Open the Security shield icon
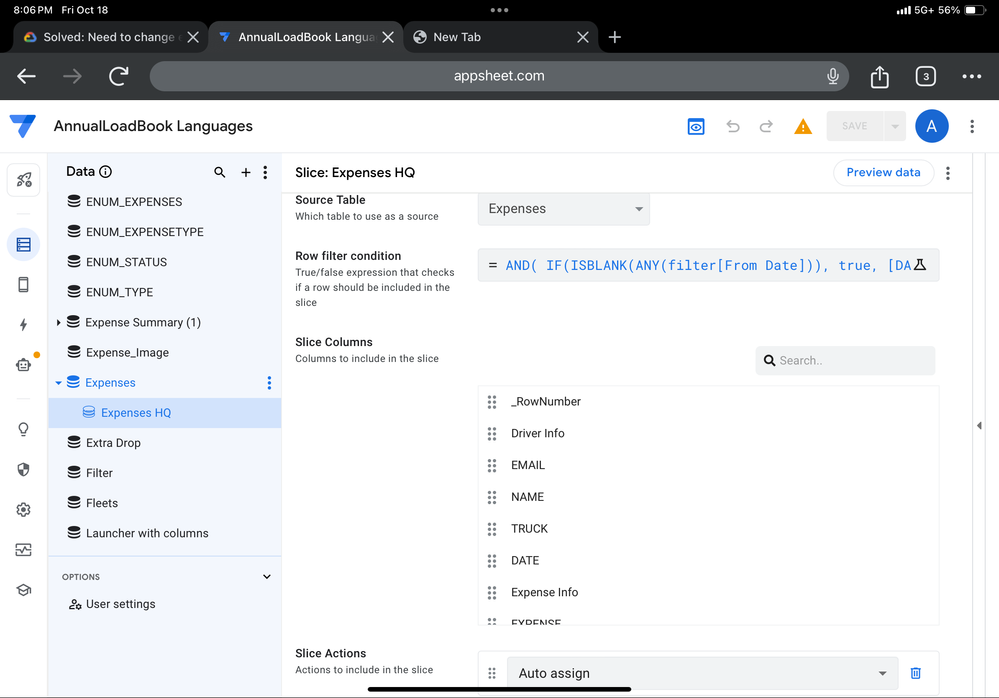 [x=24, y=469]
